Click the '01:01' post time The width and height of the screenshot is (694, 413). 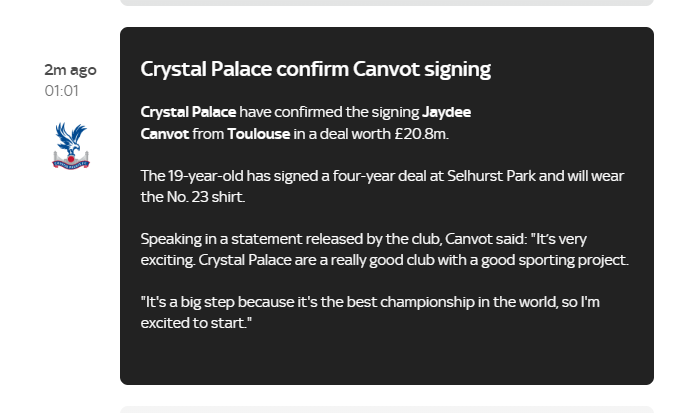click(x=62, y=91)
